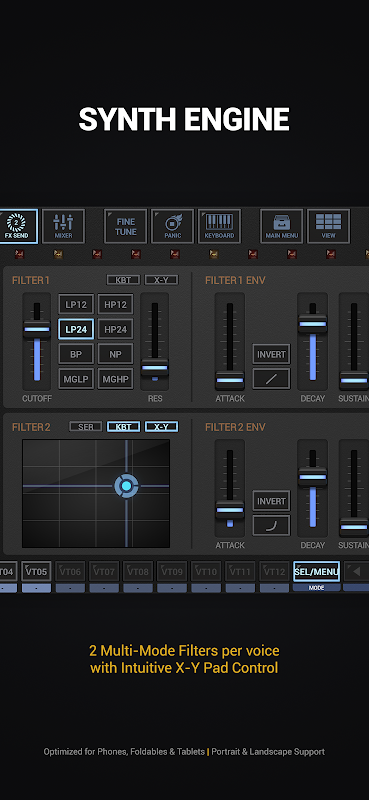Toggle KBT for Filter 1
The width and height of the screenshot is (369, 800).
pyautogui.click(x=123, y=280)
